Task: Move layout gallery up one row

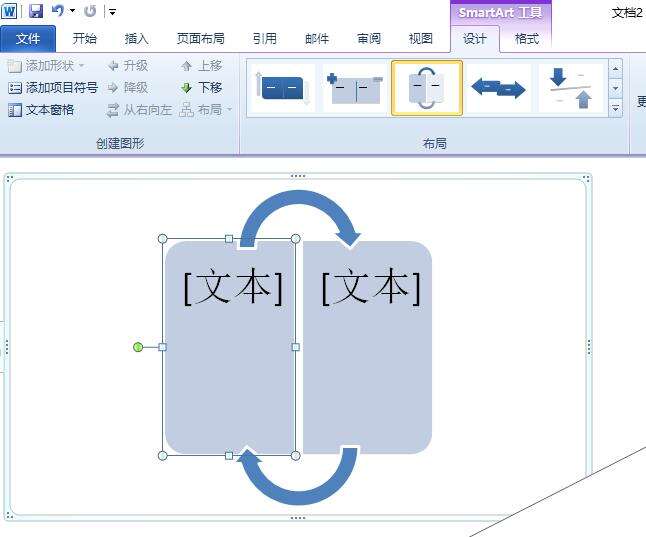Action: (615, 69)
